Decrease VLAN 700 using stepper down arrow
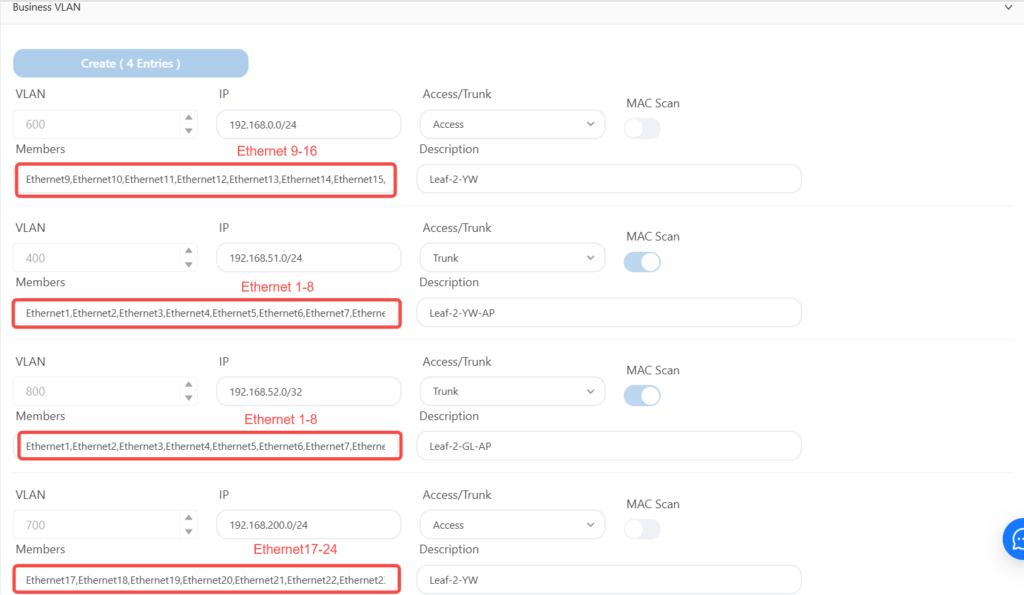 (x=189, y=532)
